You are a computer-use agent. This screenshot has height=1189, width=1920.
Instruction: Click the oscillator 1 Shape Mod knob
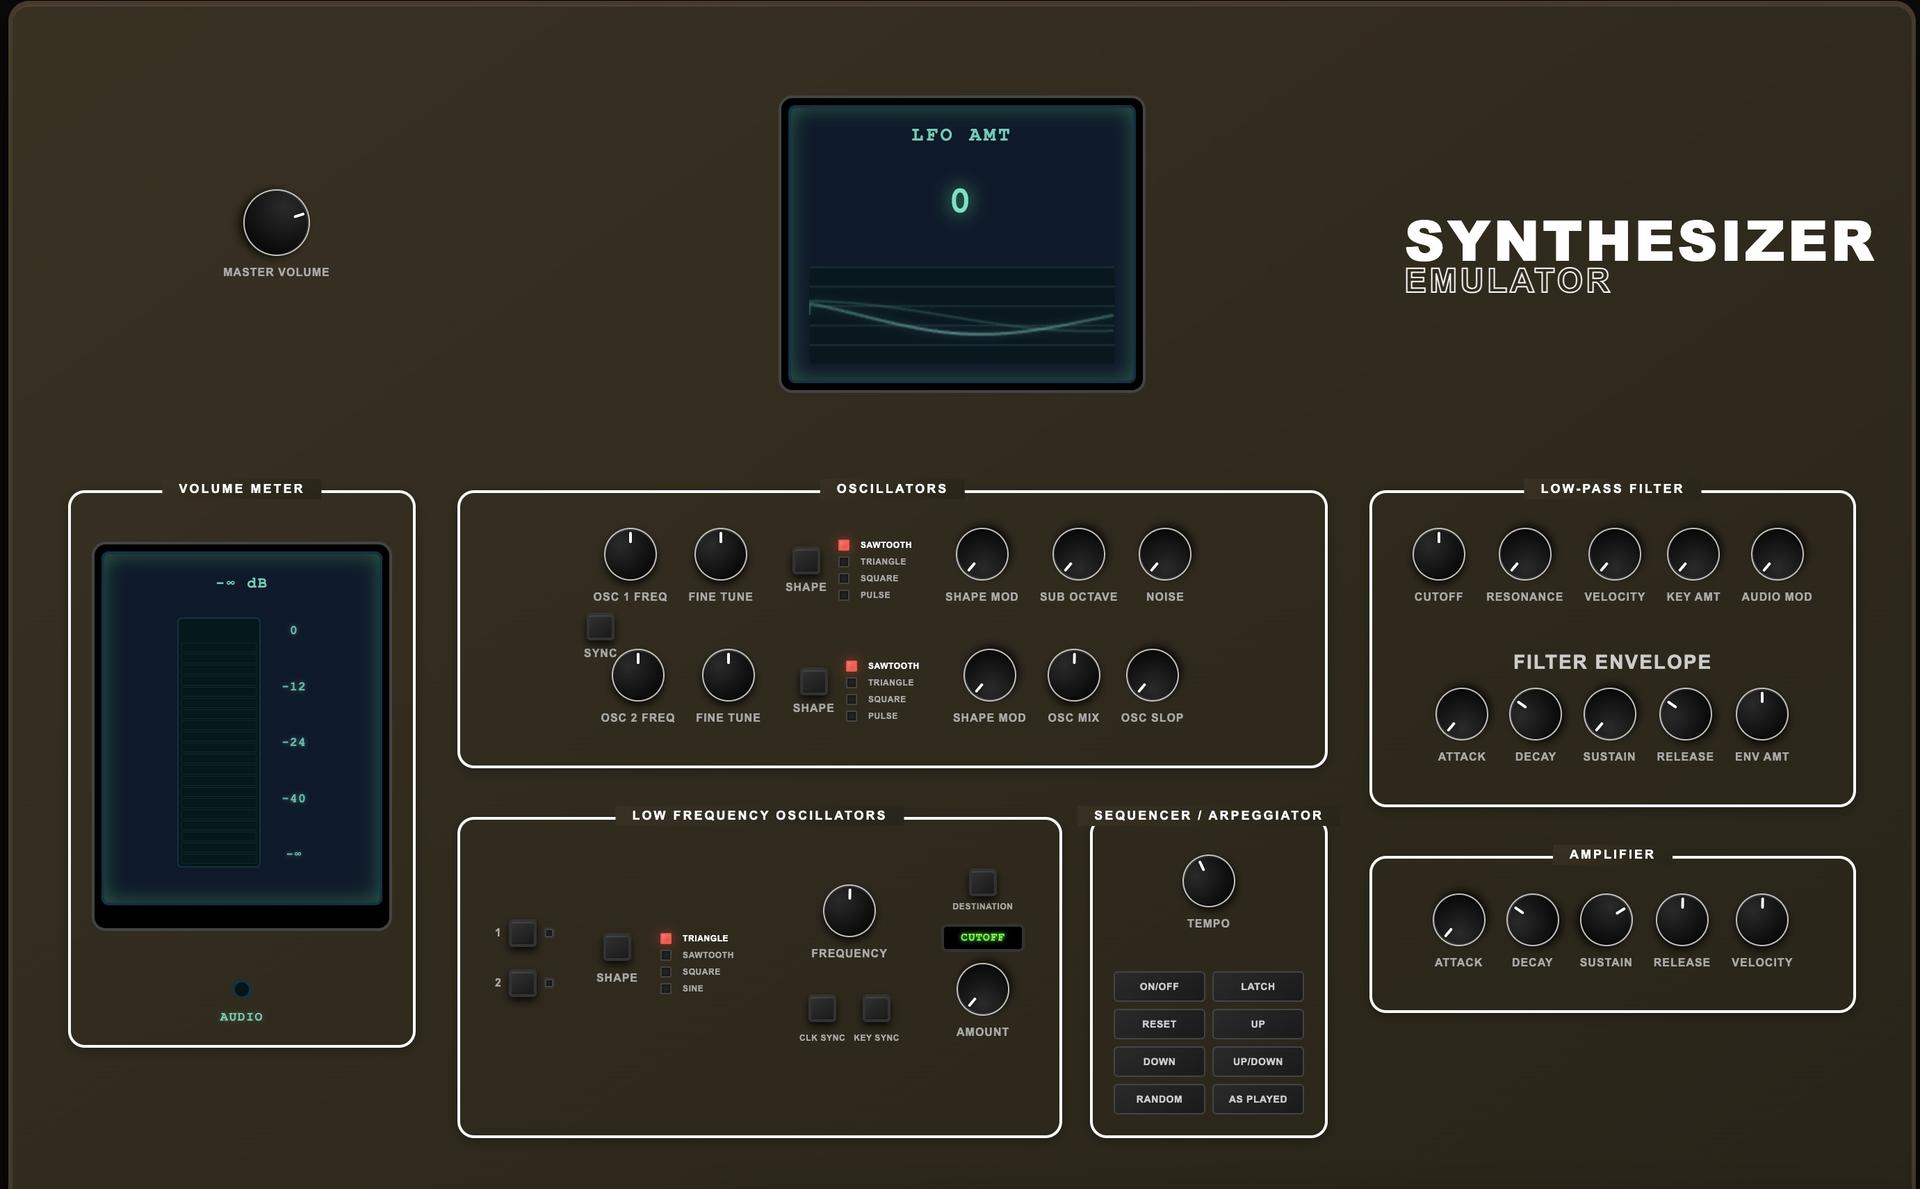982,554
